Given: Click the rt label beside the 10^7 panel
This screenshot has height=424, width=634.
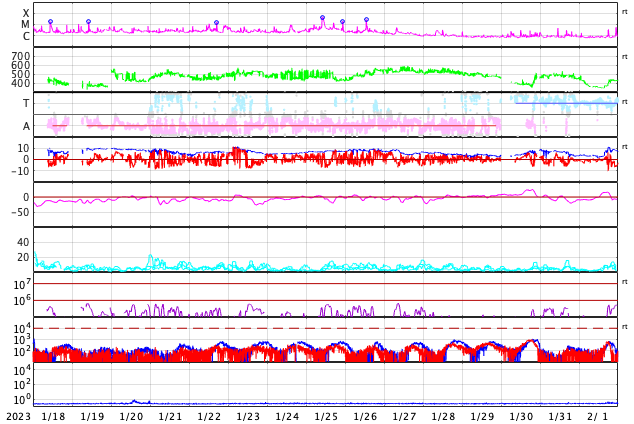Looking at the screenshot, I should pos(625,282).
